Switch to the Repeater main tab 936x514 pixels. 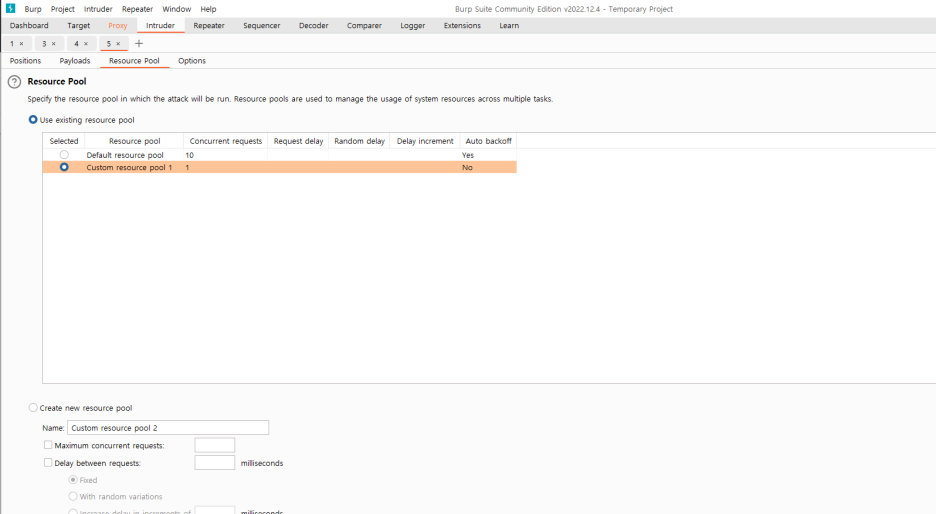click(209, 26)
